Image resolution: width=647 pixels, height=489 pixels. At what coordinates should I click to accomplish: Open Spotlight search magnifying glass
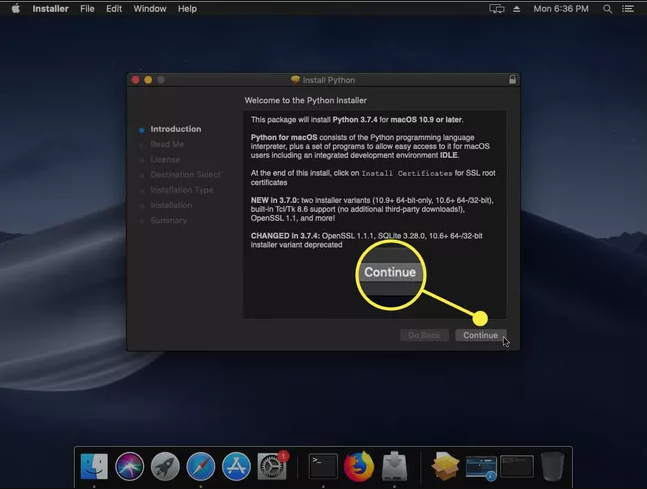coord(607,9)
